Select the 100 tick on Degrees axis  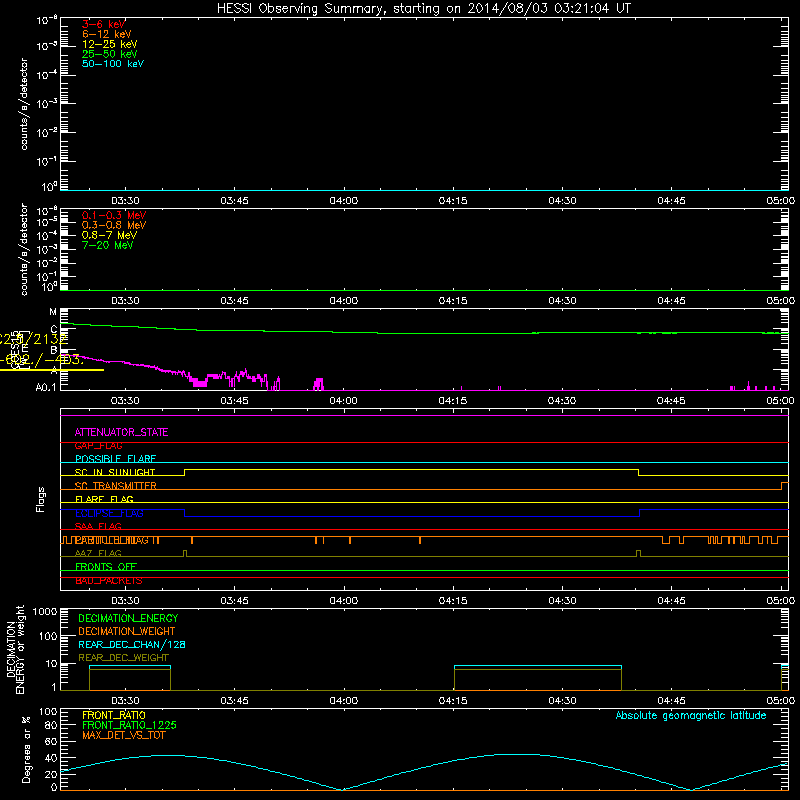click(x=48, y=711)
